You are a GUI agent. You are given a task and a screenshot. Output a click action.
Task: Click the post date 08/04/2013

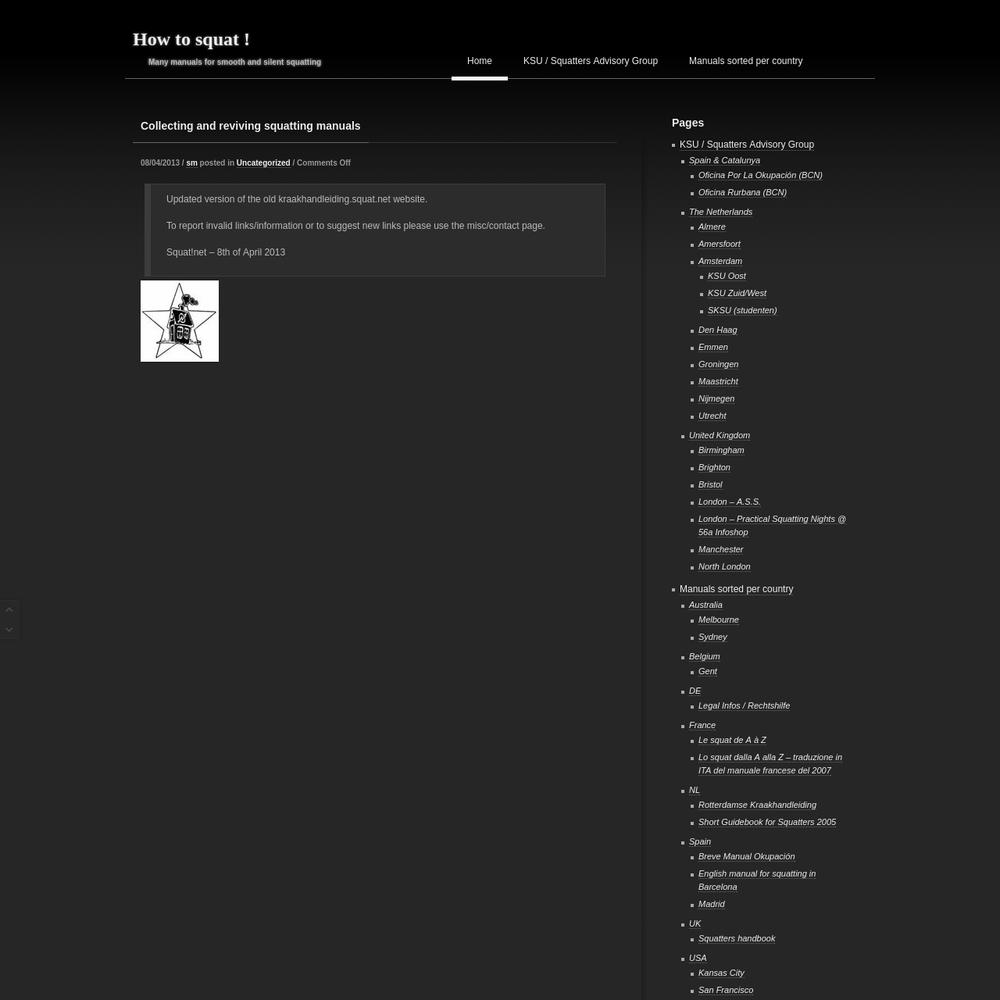point(159,163)
